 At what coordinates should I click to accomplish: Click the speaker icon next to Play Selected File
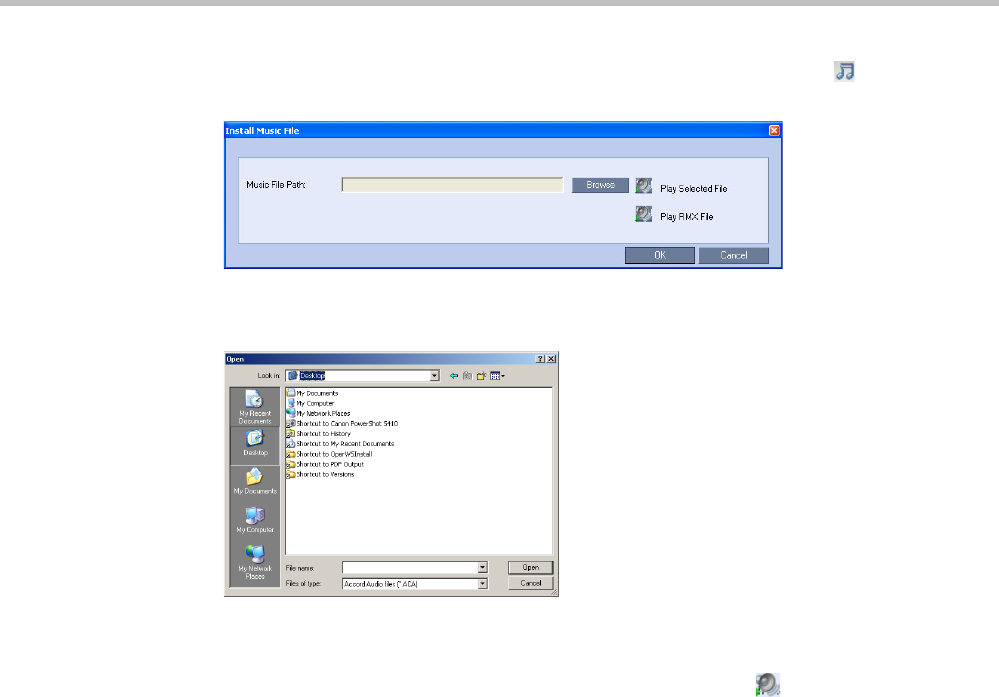[643, 185]
